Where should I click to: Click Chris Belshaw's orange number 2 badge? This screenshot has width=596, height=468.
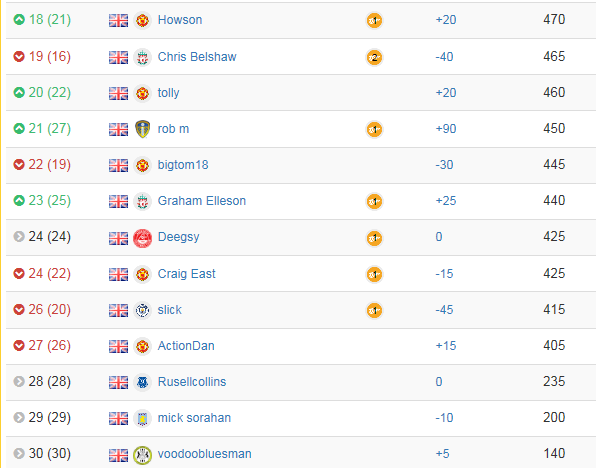[x=374, y=57]
